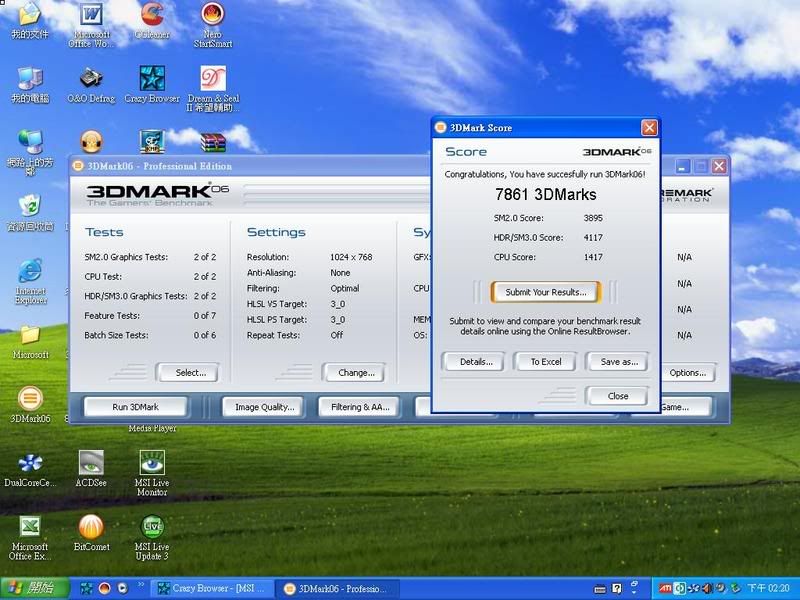Open the DualCoreCenter desktop shortcut

(30, 463)
